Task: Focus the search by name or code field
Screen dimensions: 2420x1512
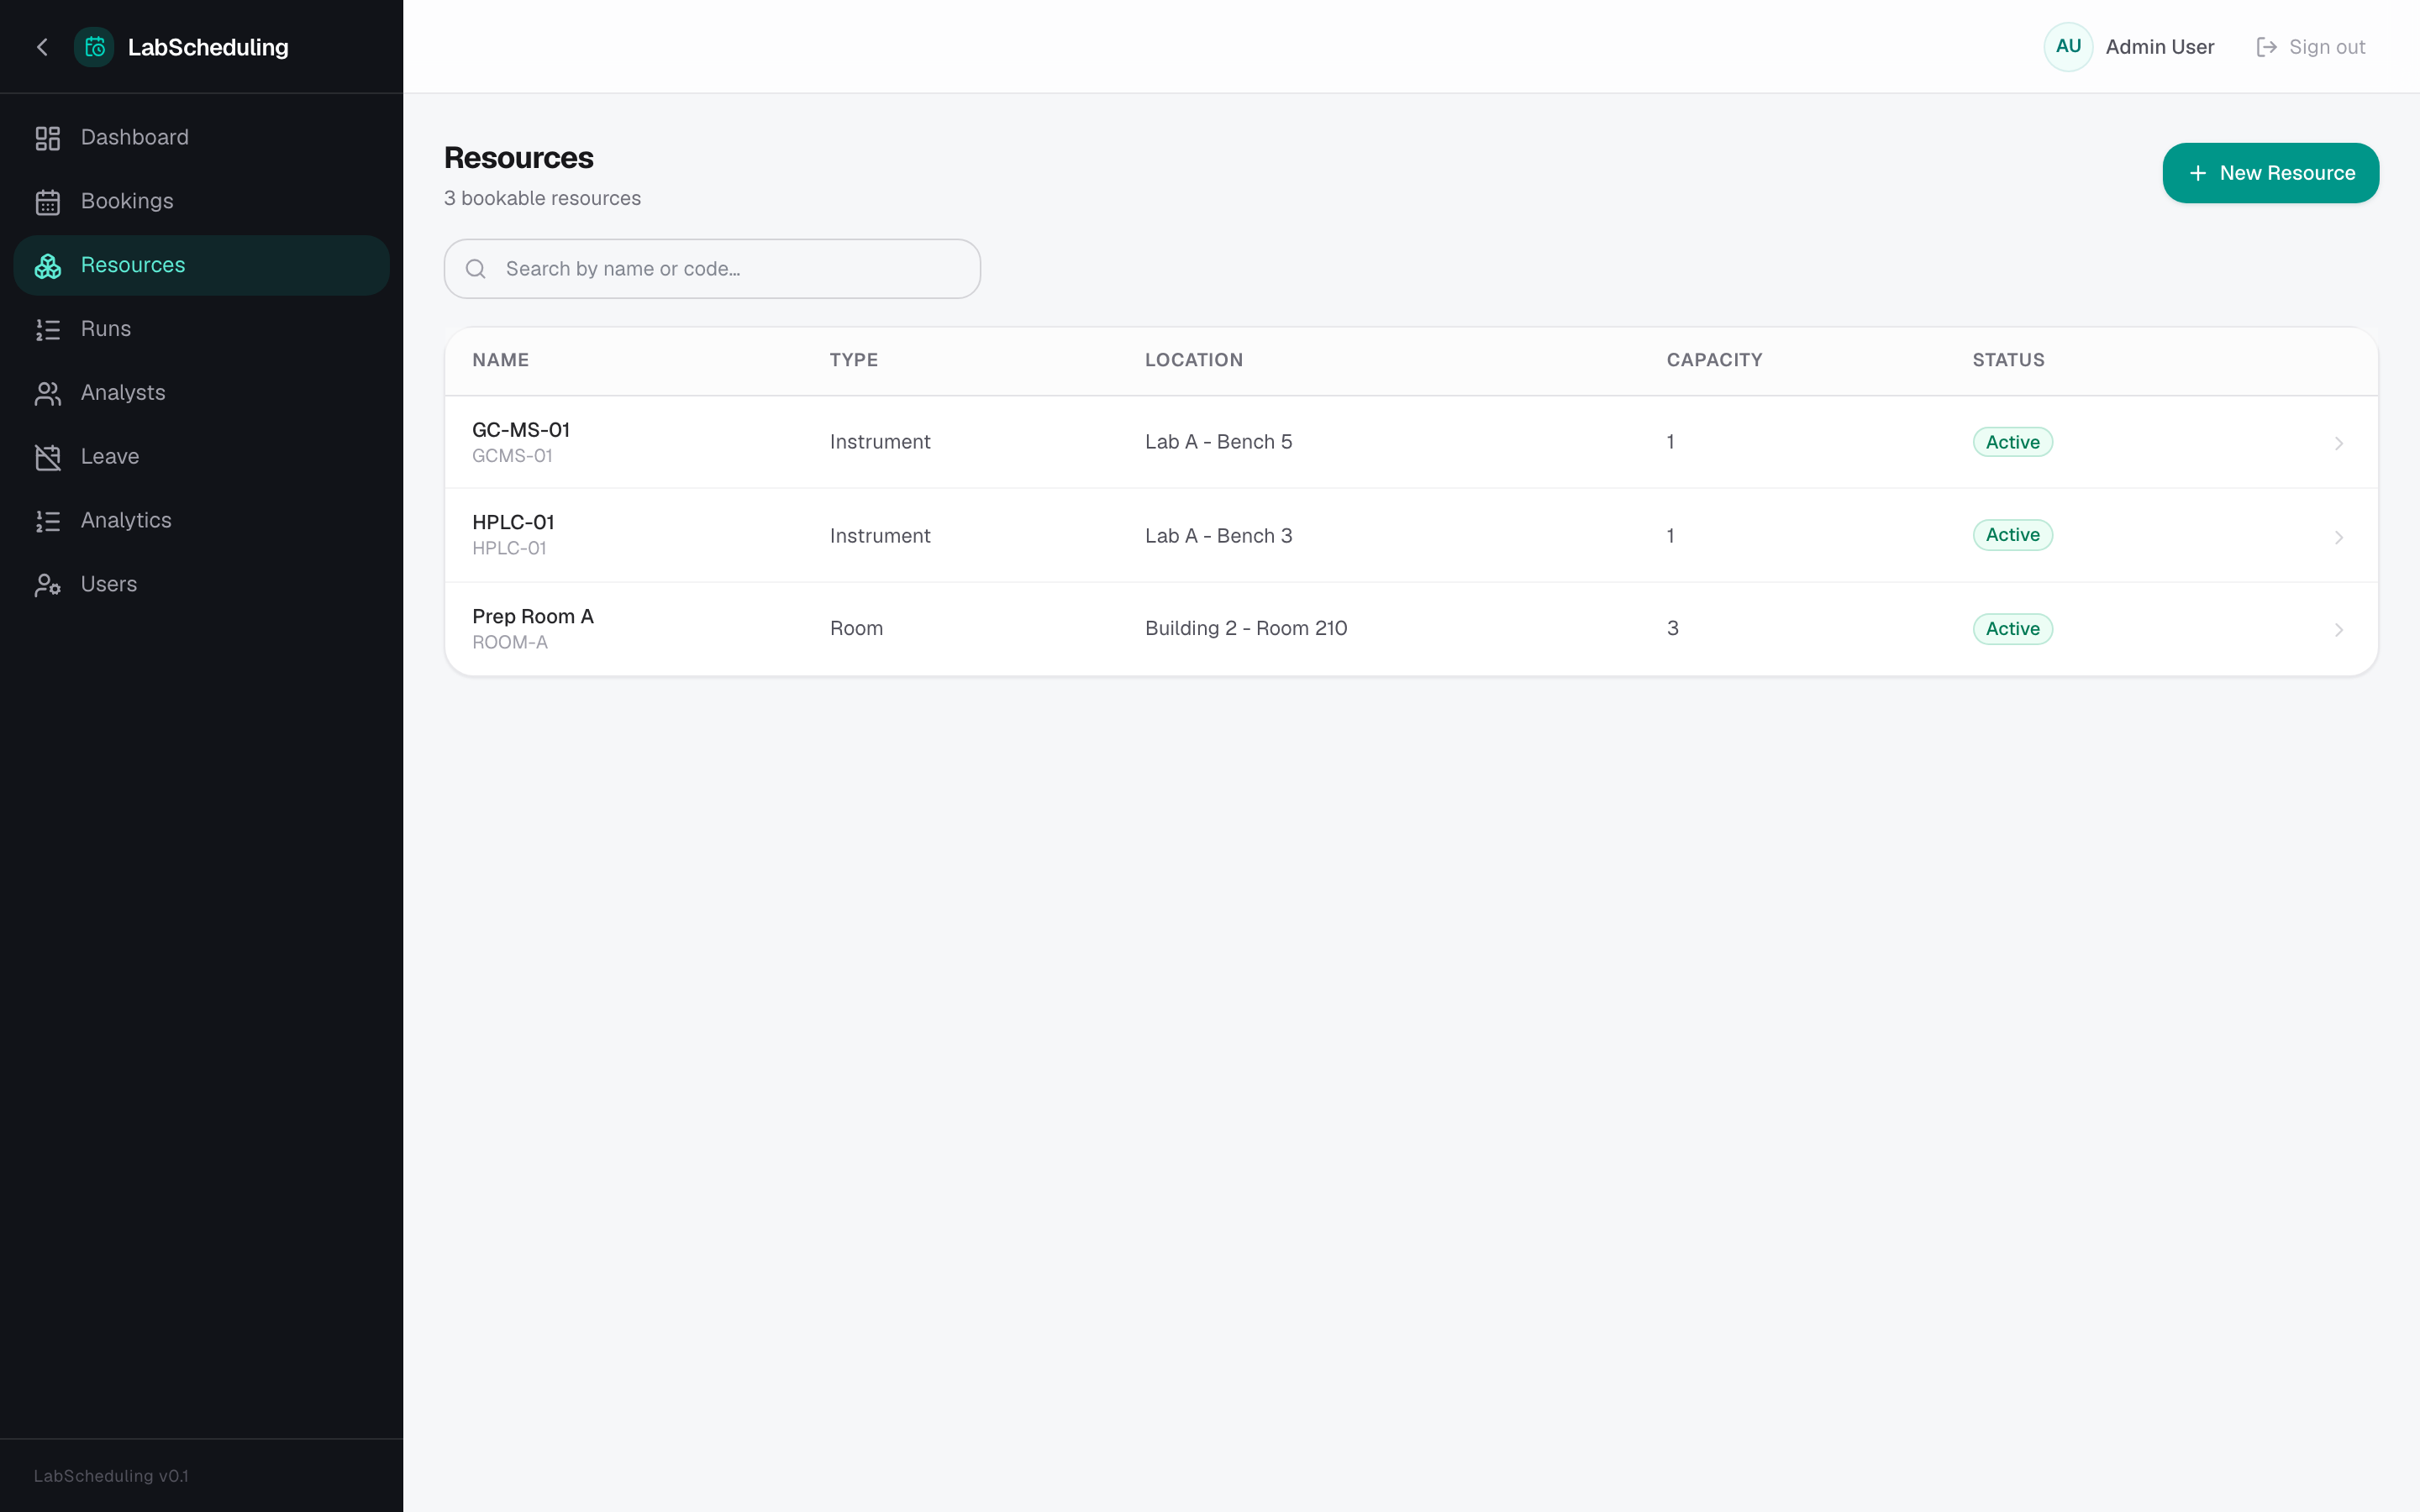Action: pyautogui.click(x=712, y=269)
